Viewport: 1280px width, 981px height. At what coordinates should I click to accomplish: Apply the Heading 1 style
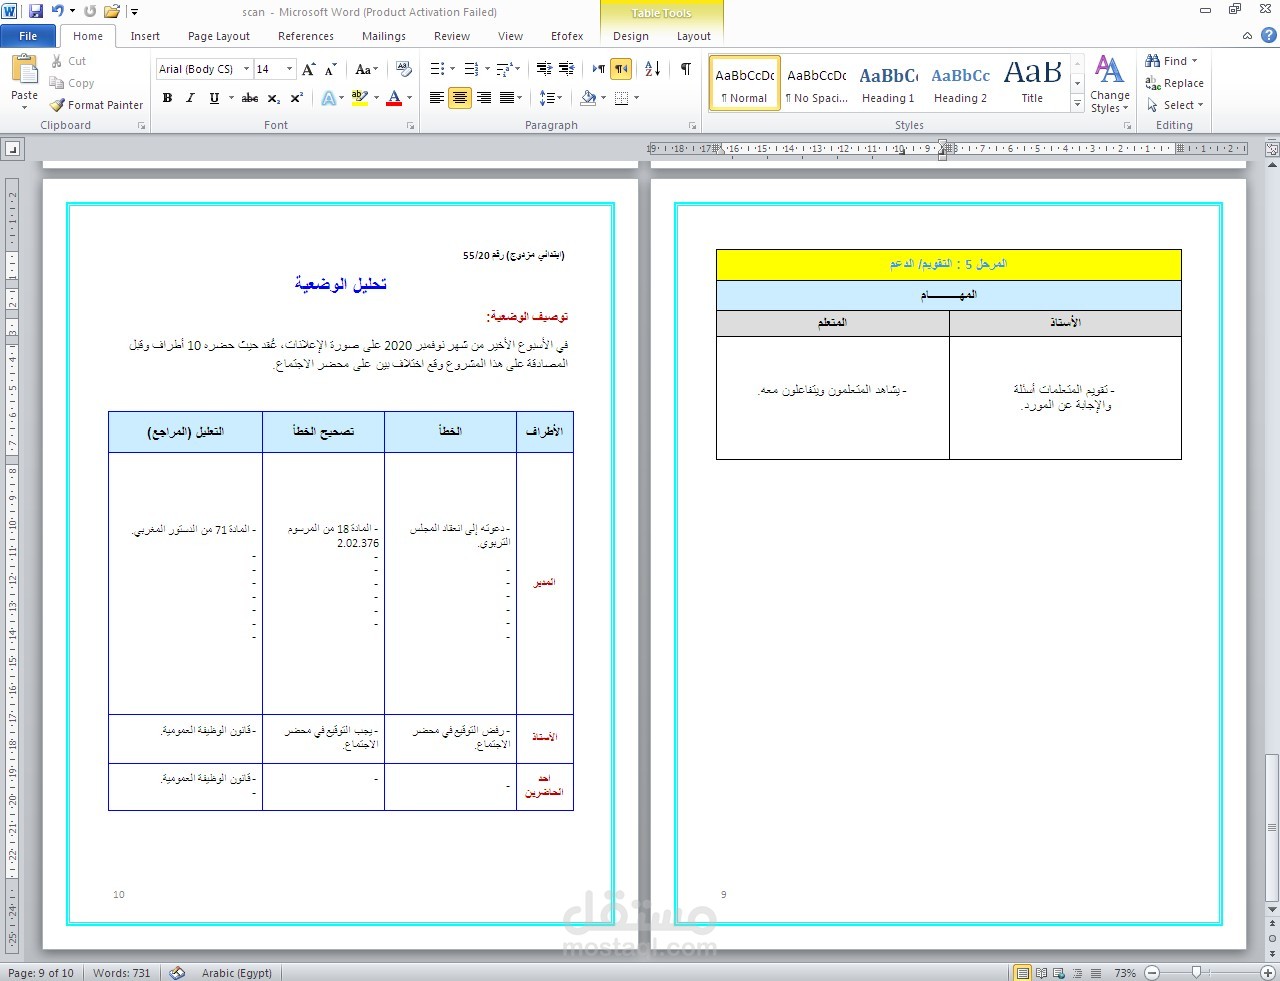888,82
